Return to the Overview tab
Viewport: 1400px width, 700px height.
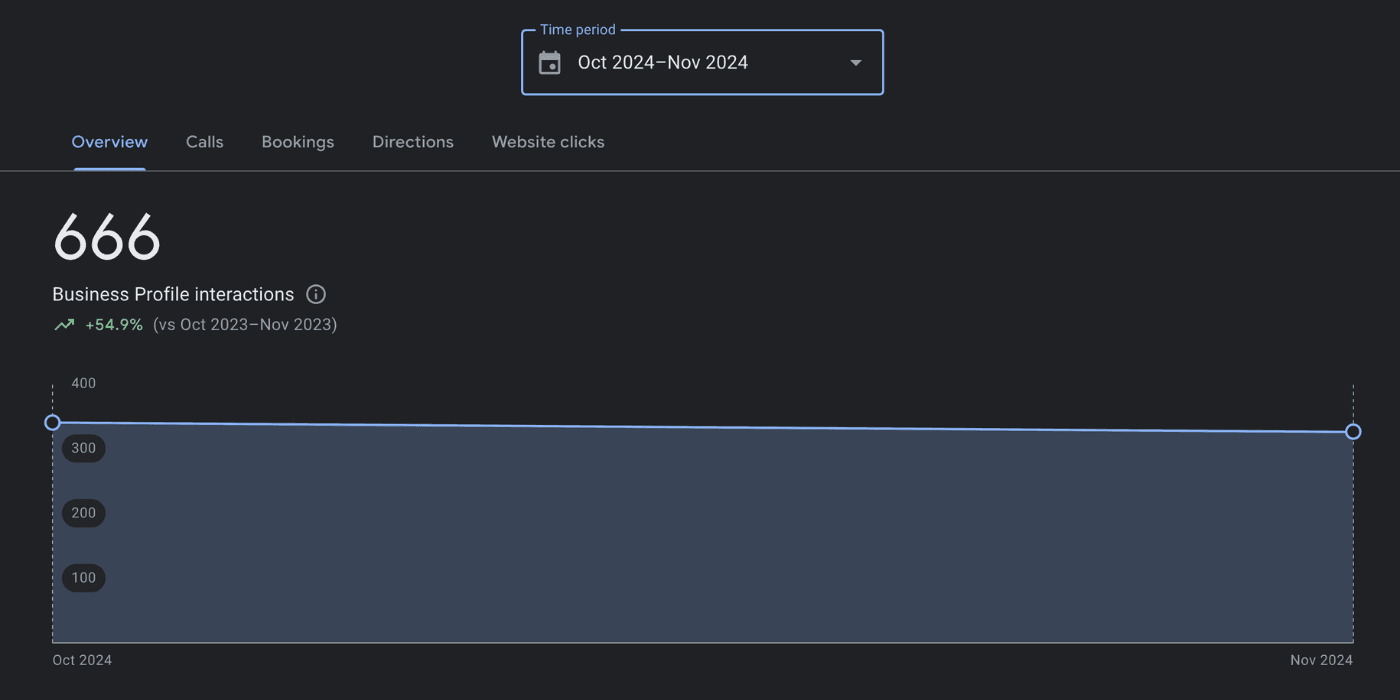click(109, 142)
